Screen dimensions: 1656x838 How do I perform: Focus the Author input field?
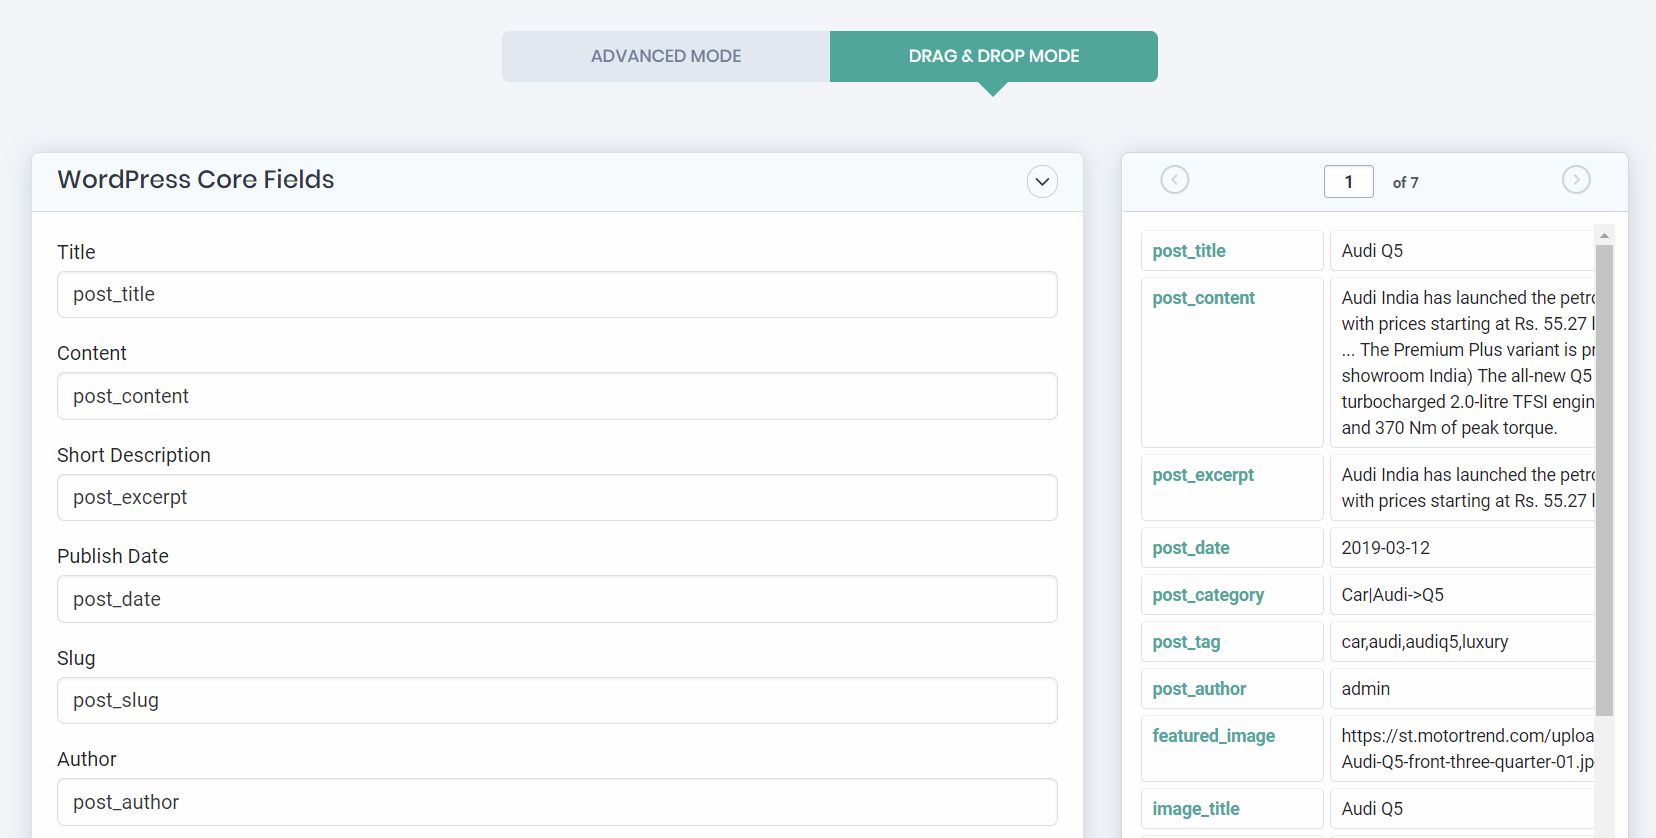coord(557,802)
